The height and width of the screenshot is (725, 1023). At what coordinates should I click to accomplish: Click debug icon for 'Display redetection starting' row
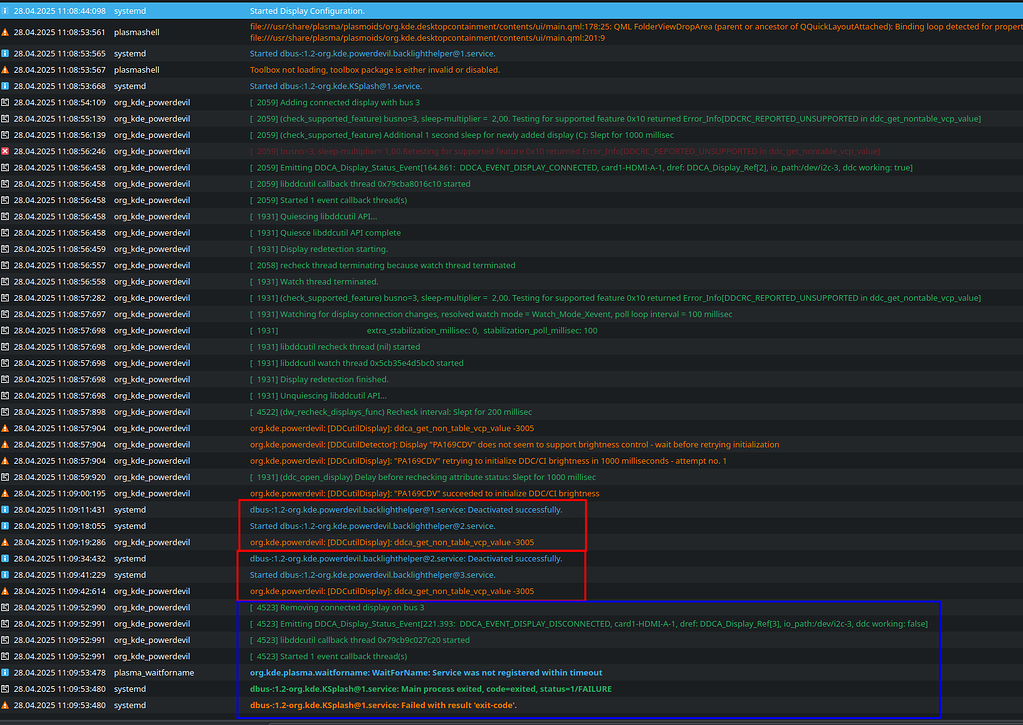click(6, 249)
